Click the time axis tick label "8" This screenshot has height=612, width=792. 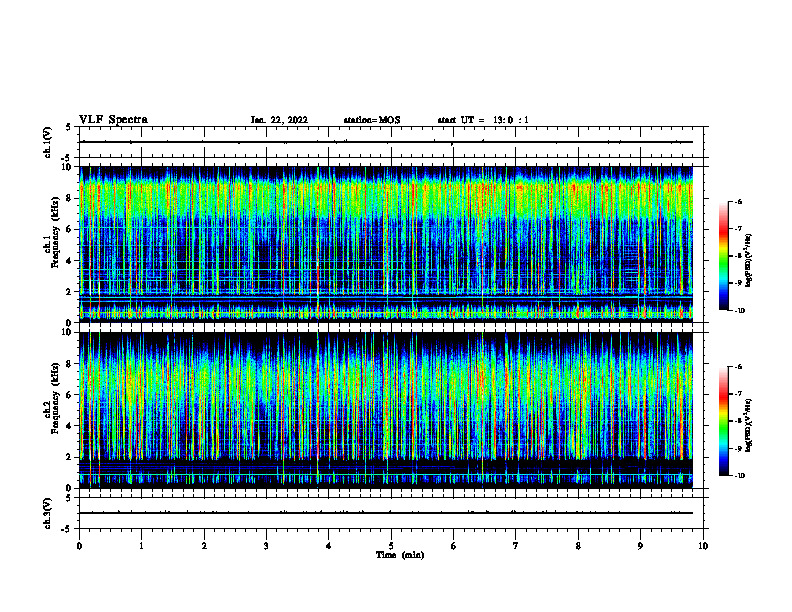(578, 546)
